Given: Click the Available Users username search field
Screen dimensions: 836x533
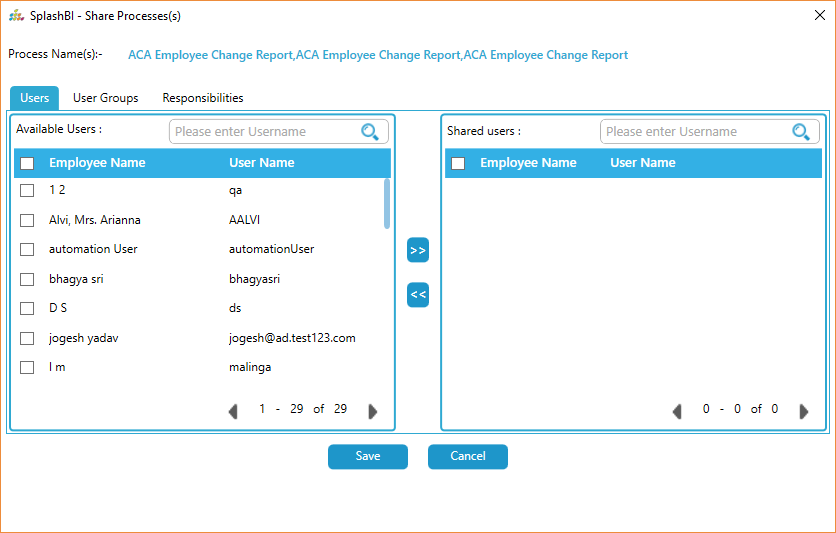Looking at the screenshot, I should point(278,132).
